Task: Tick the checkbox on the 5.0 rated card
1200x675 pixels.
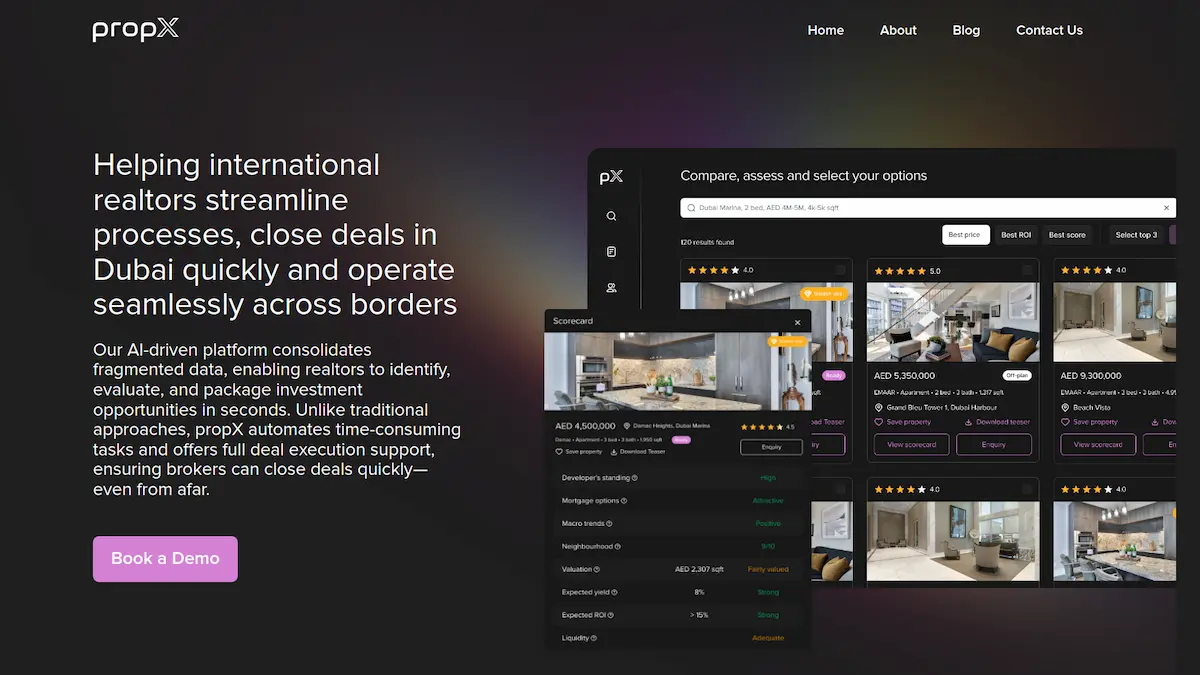Action: [x=1027, y=270]
